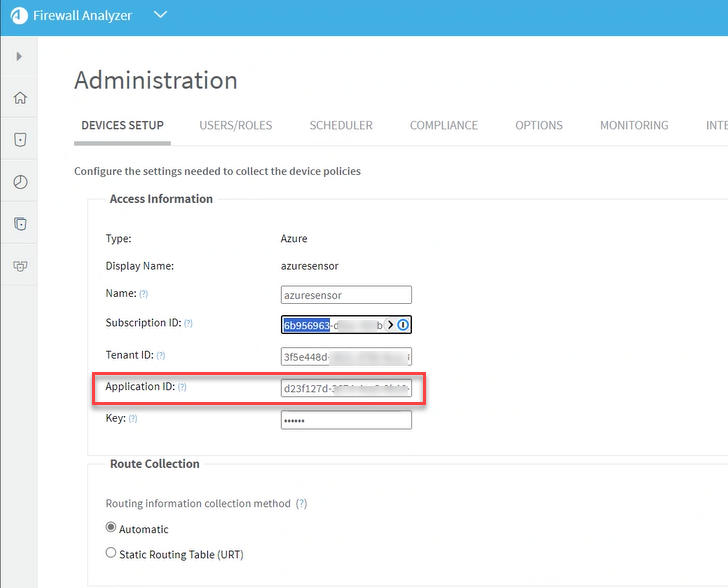The height and width of the screenshot is (588, 728).
Task: Click the stacked shield icon in the sidebar
Action: coord(19,224)
